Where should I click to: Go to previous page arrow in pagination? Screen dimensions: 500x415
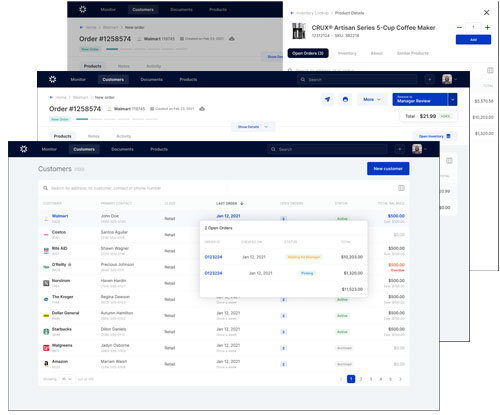tap(341, 379)
